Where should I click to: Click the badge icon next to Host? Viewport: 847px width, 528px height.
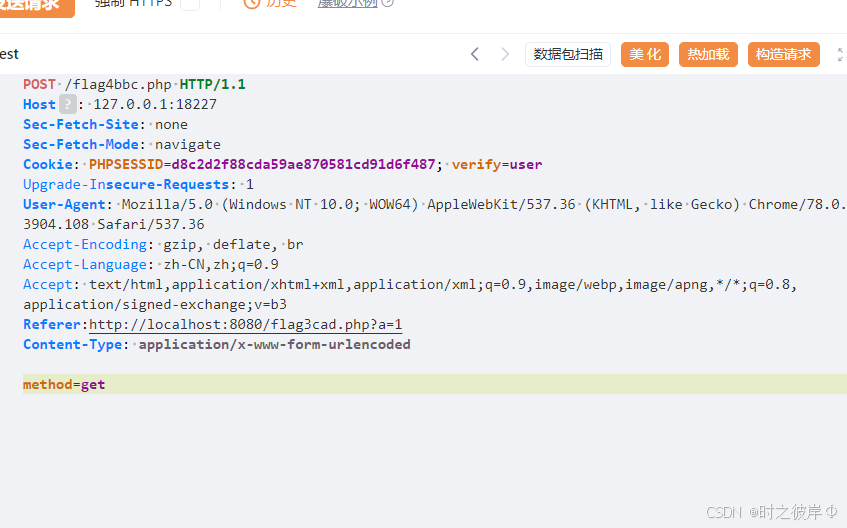[x=67, y=104]
